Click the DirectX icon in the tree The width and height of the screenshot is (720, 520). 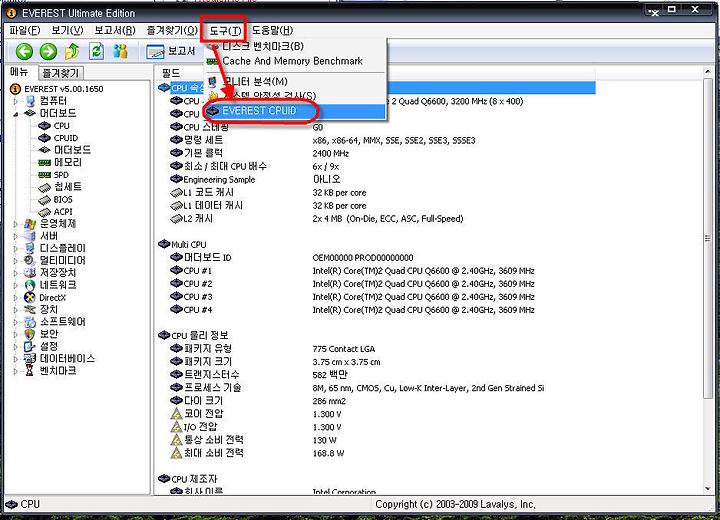coord(30,297)
